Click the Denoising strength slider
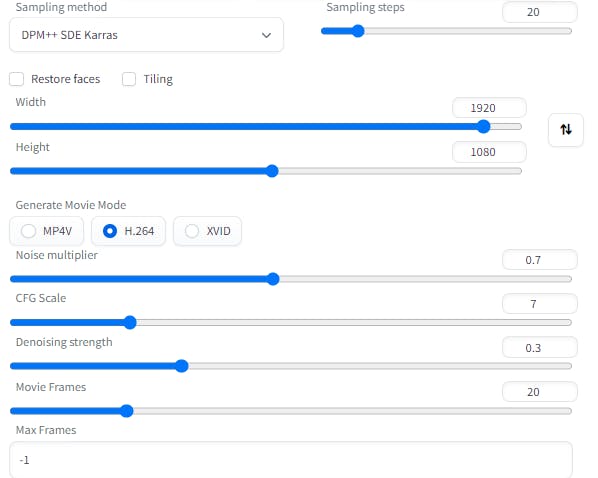The width and height of the screenshot is (598, 478). pos(291,366)
